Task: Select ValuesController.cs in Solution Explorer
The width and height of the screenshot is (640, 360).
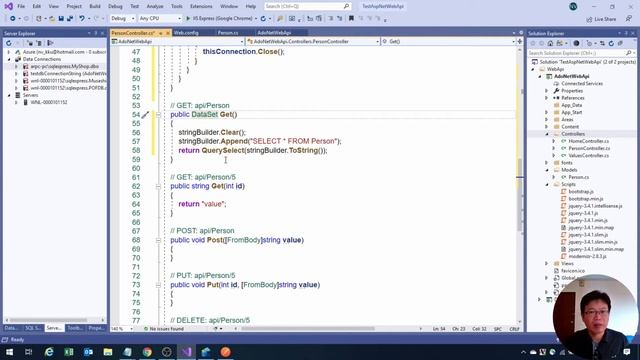Action: point(589,156)
